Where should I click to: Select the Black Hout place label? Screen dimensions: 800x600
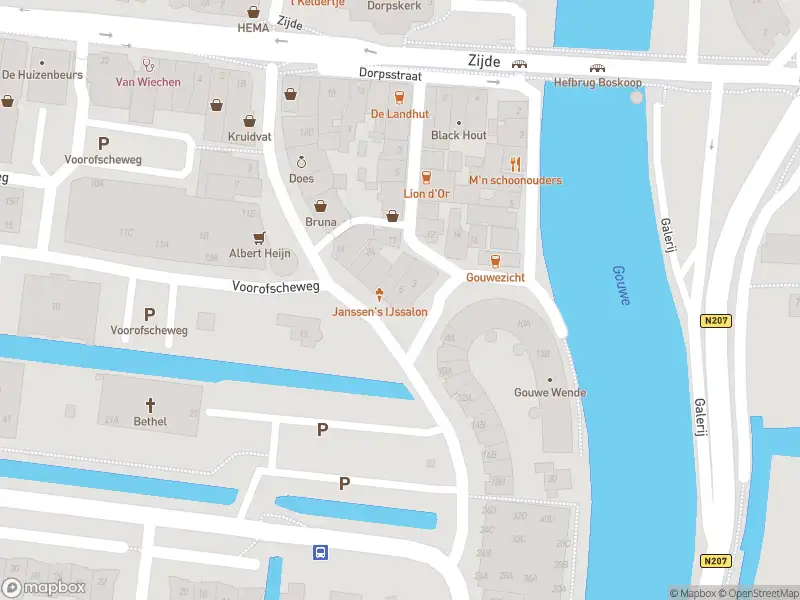click(459, 135)
